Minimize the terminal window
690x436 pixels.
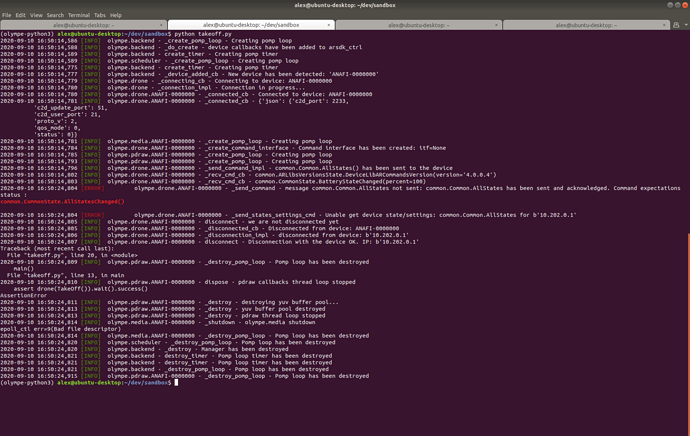point(670,5)
